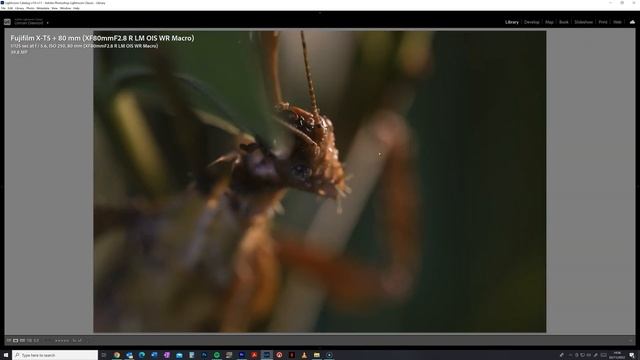Select Compare view icon in the toolbar
640x360 pixels.
coord(22,340)
